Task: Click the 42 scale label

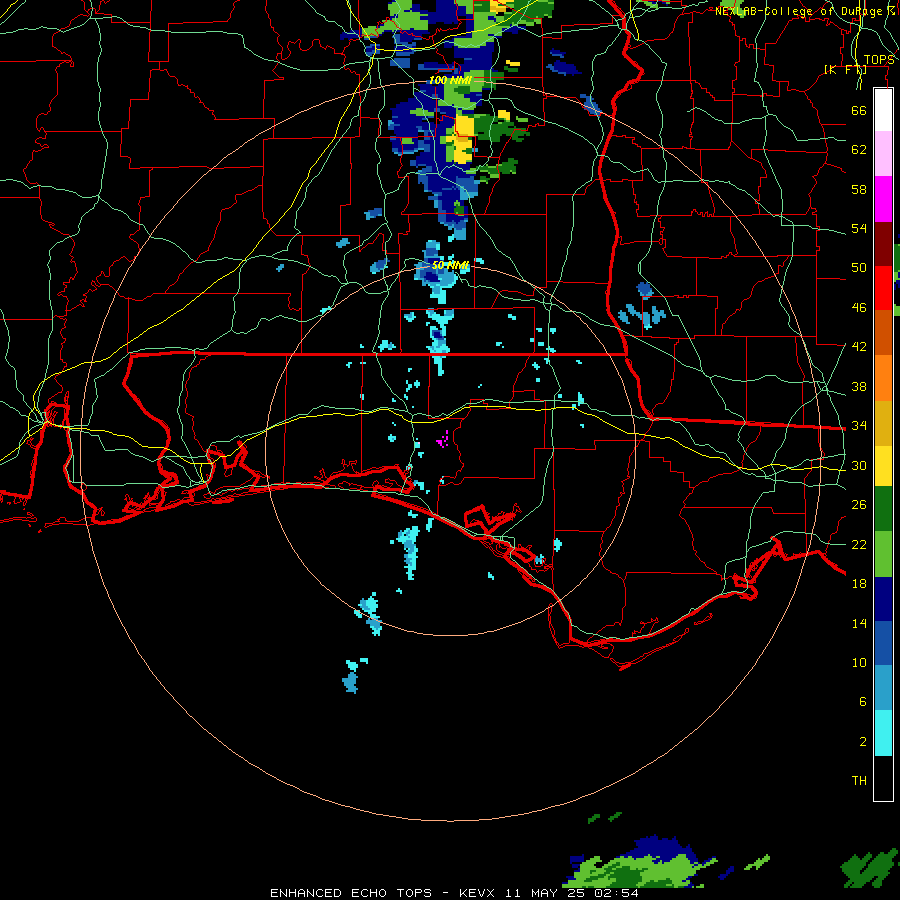Action: click(859, 346)
